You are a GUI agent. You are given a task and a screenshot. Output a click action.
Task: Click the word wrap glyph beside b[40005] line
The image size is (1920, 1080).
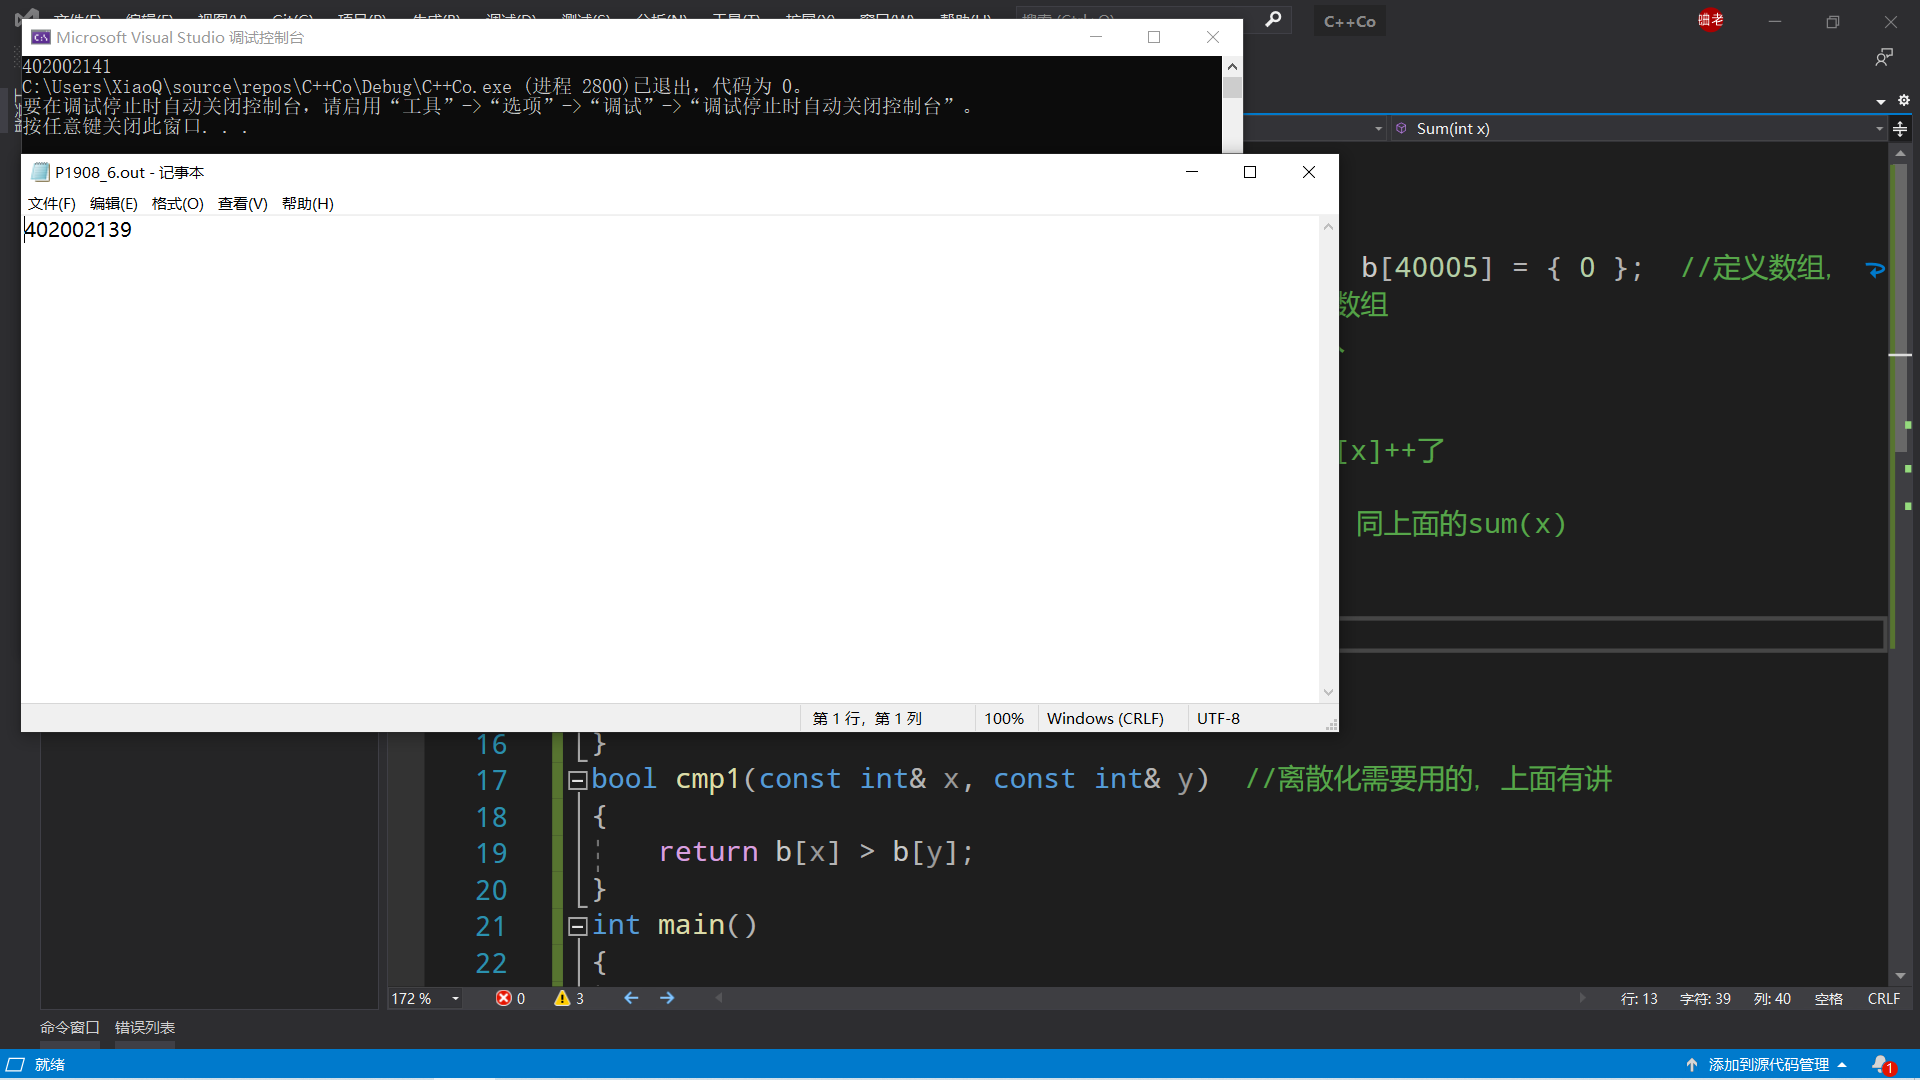pyautogui.click(x=1875, y=269)
